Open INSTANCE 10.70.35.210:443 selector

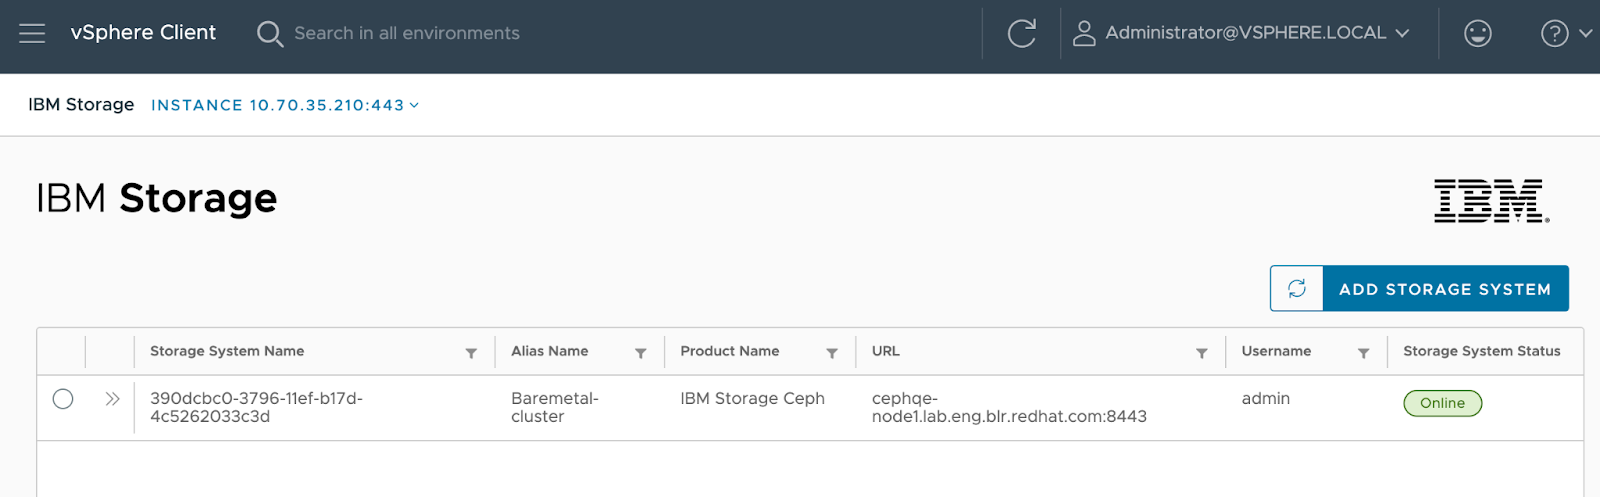285,105
